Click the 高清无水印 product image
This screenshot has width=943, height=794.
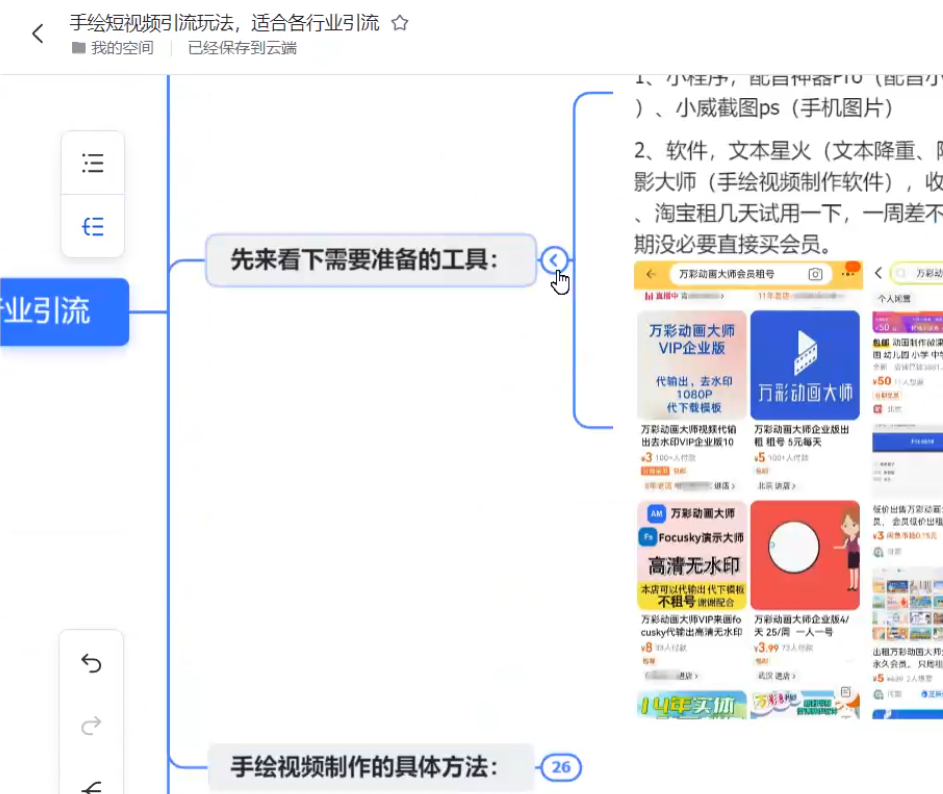tap(691, 555)
